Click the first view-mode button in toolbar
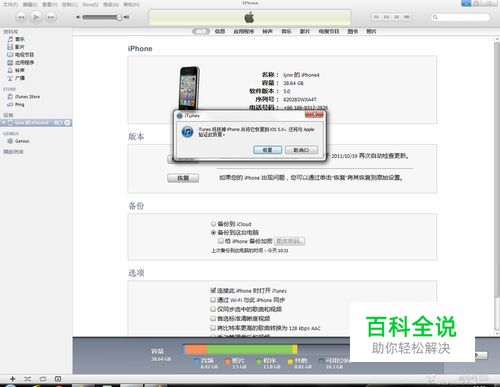500x387 pixels. click(x=376, y=17)
